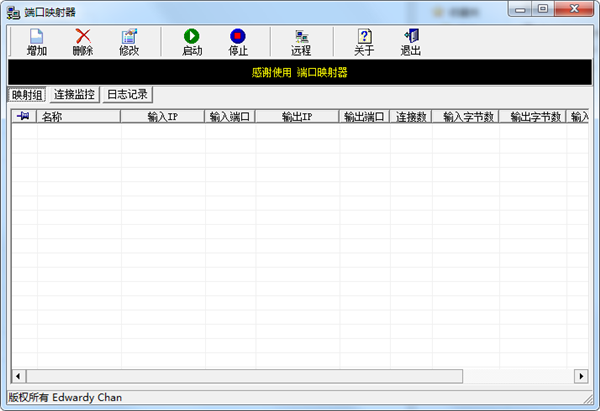The image size is (600, 411).
Task: Switch to the 连接监控 tab
Action: [x=75, y=95]
